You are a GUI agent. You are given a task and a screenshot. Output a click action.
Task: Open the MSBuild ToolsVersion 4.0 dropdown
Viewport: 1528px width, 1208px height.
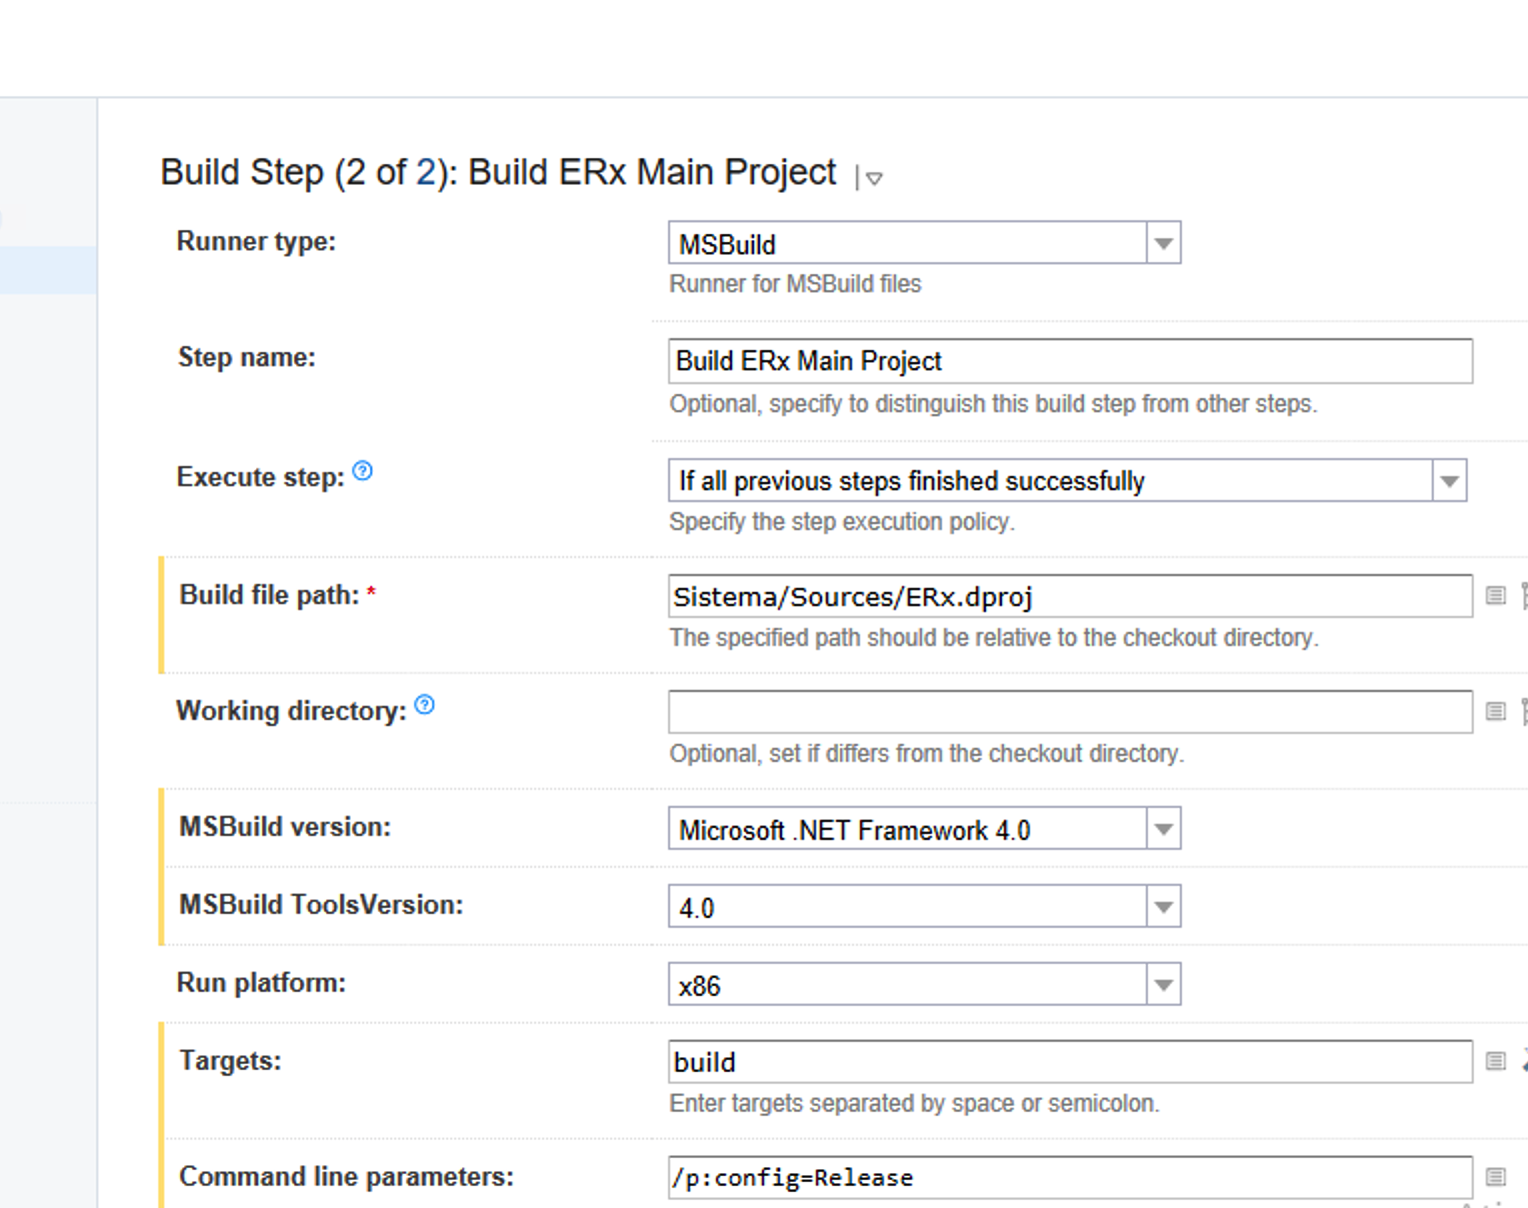924,907
